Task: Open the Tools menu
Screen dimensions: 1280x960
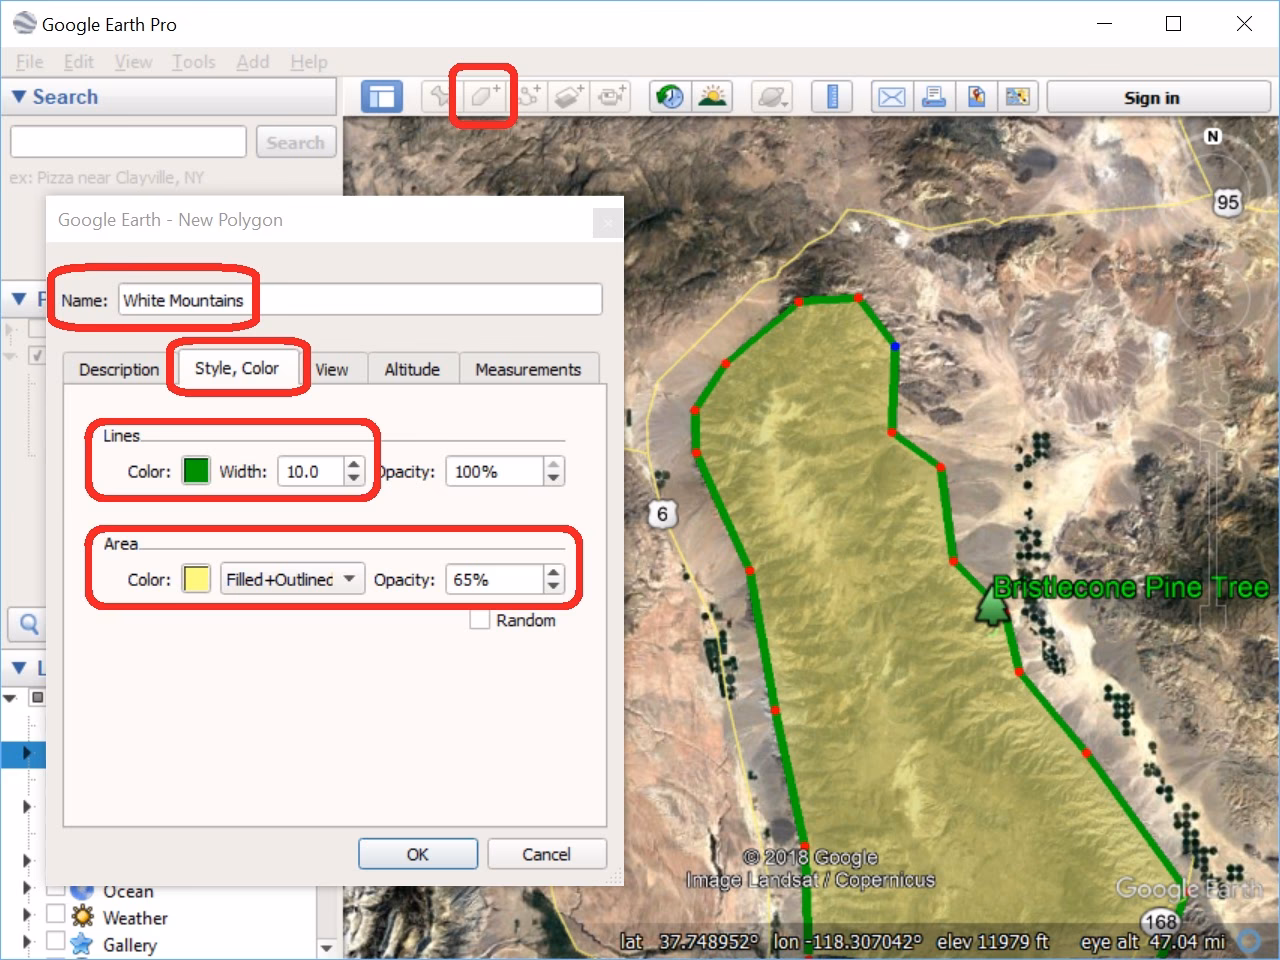Action: [193, 62]
